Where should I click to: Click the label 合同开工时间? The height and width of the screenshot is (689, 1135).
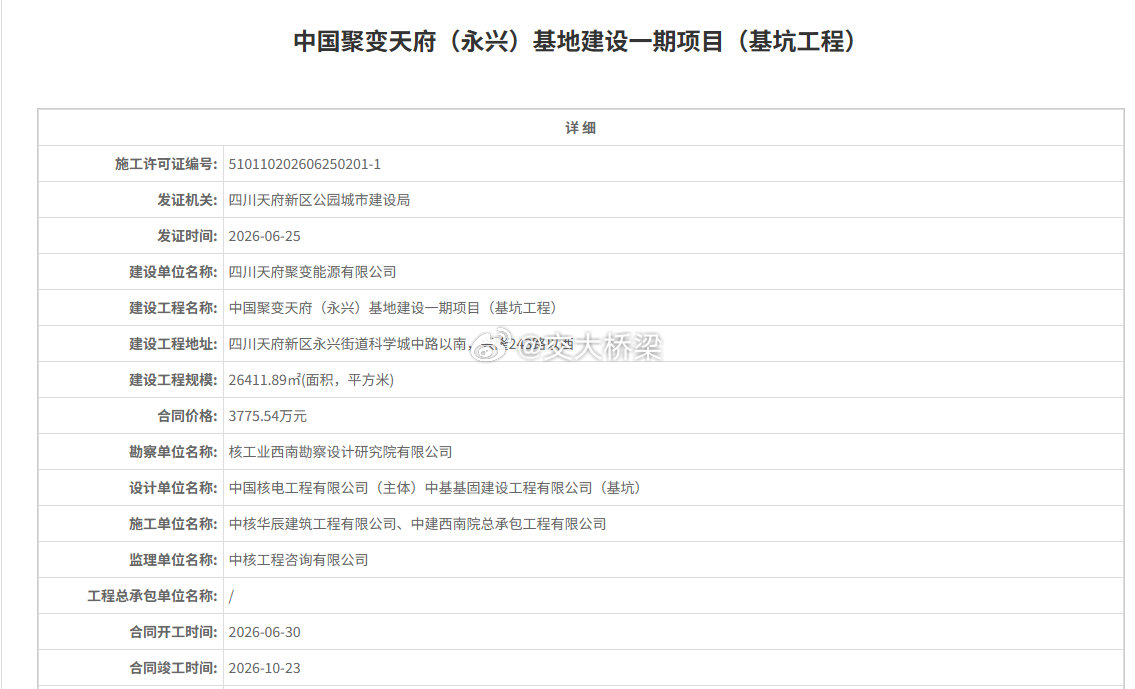tap(173, 633)
